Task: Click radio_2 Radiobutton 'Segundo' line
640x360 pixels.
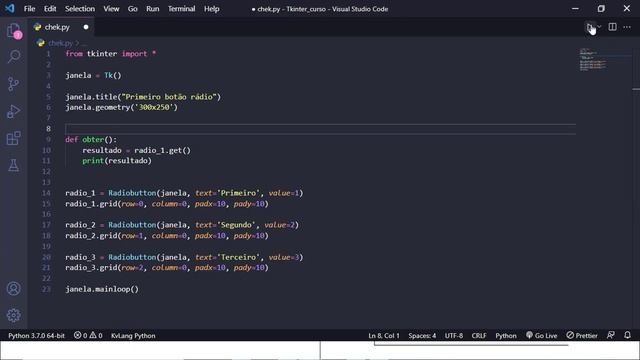Action: coord(182,225)
